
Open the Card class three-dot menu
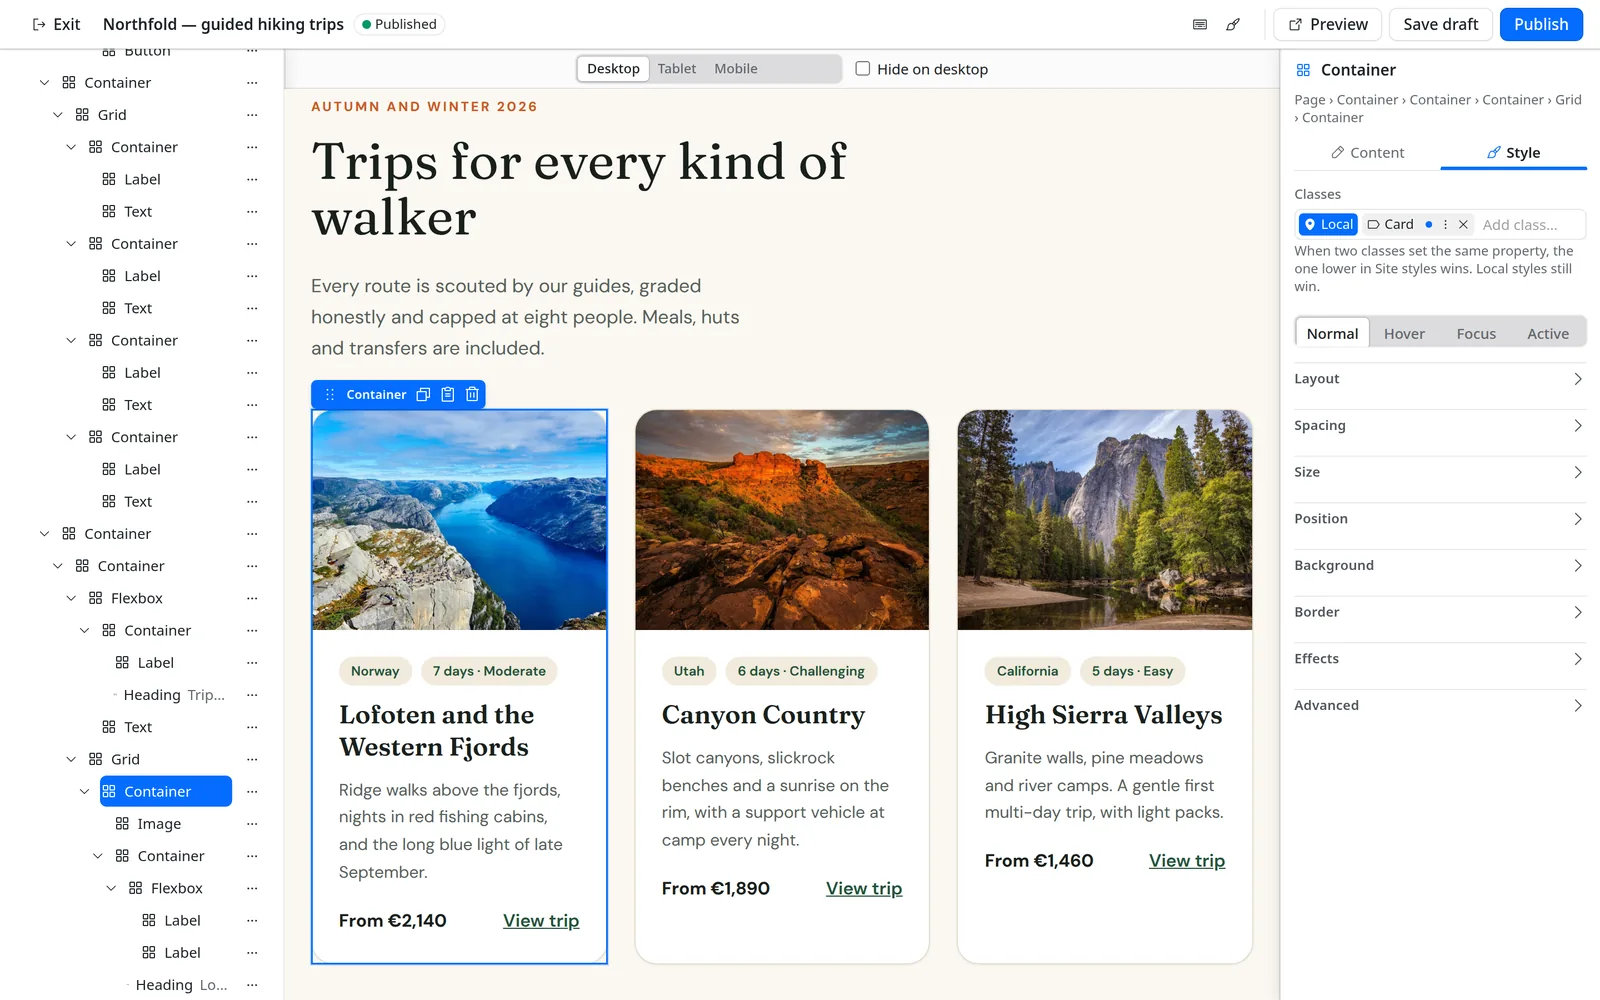[1445, 224]
